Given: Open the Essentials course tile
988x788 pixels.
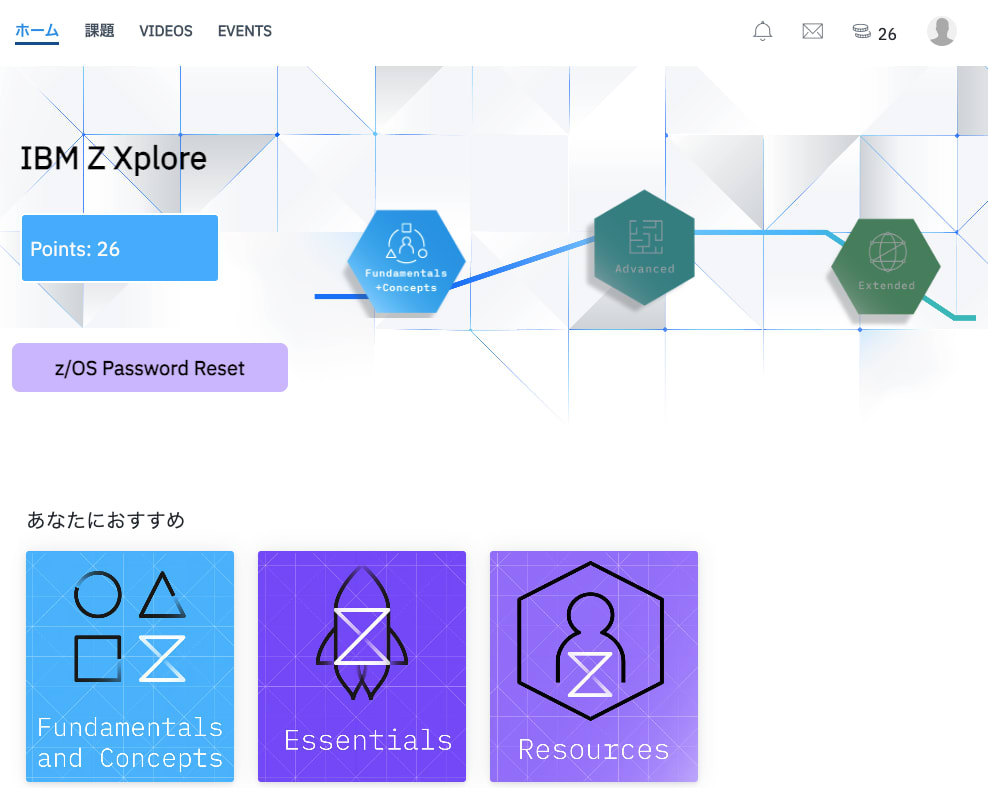Looking at the screenshot, I should 361,666.
